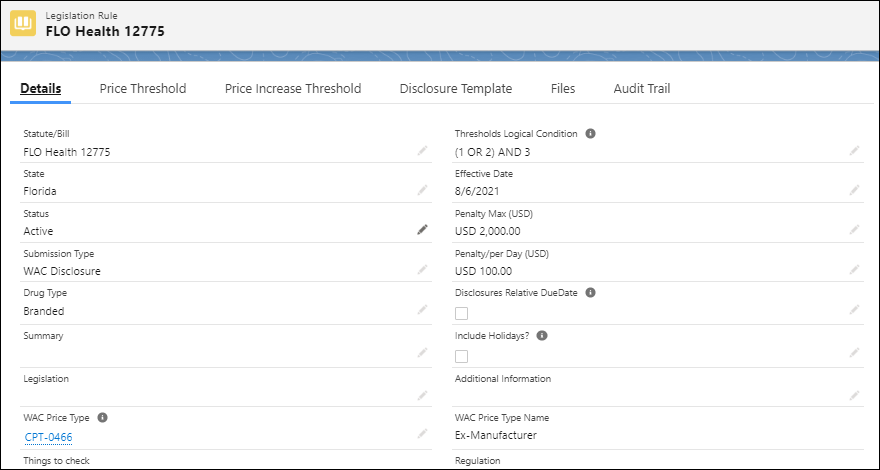Open the Price Threshold tab
This screenshot has width=880, height=470.
click(x=143, y=89)
